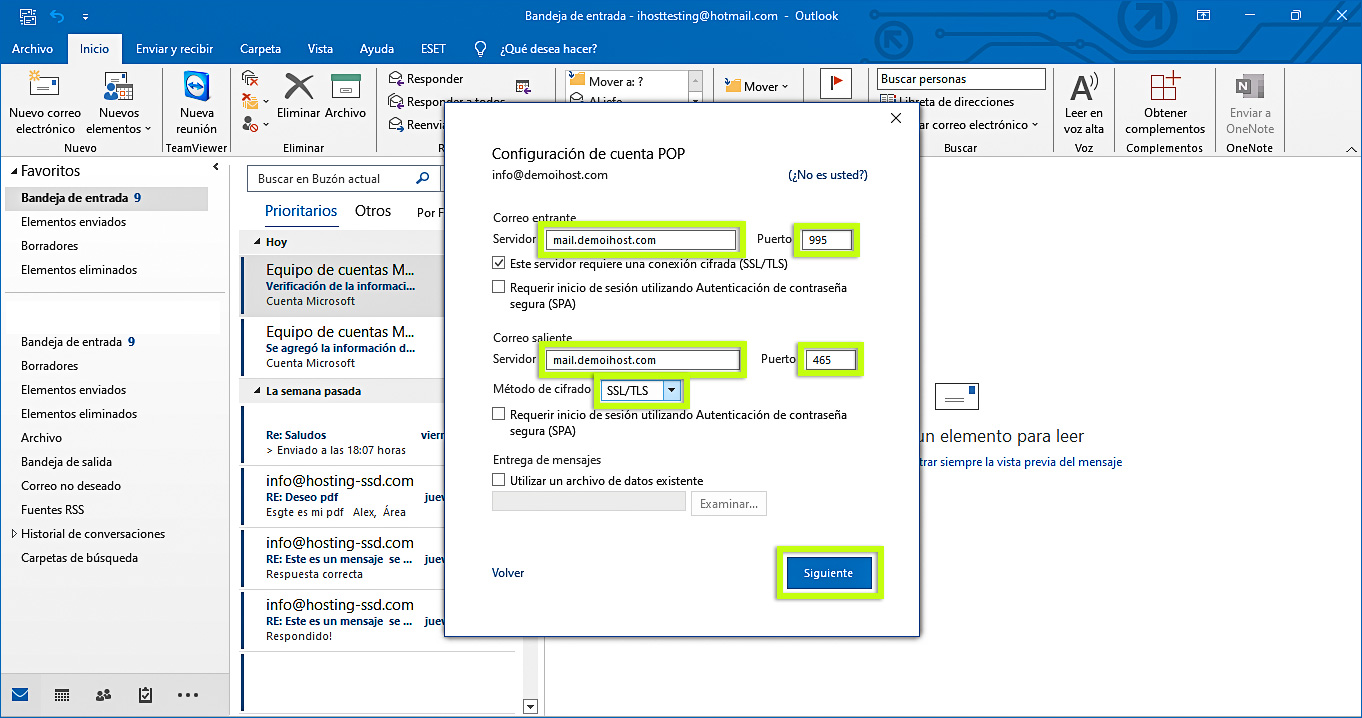
Task: Select the Otros tab
Action: click(x=373, y=211)
